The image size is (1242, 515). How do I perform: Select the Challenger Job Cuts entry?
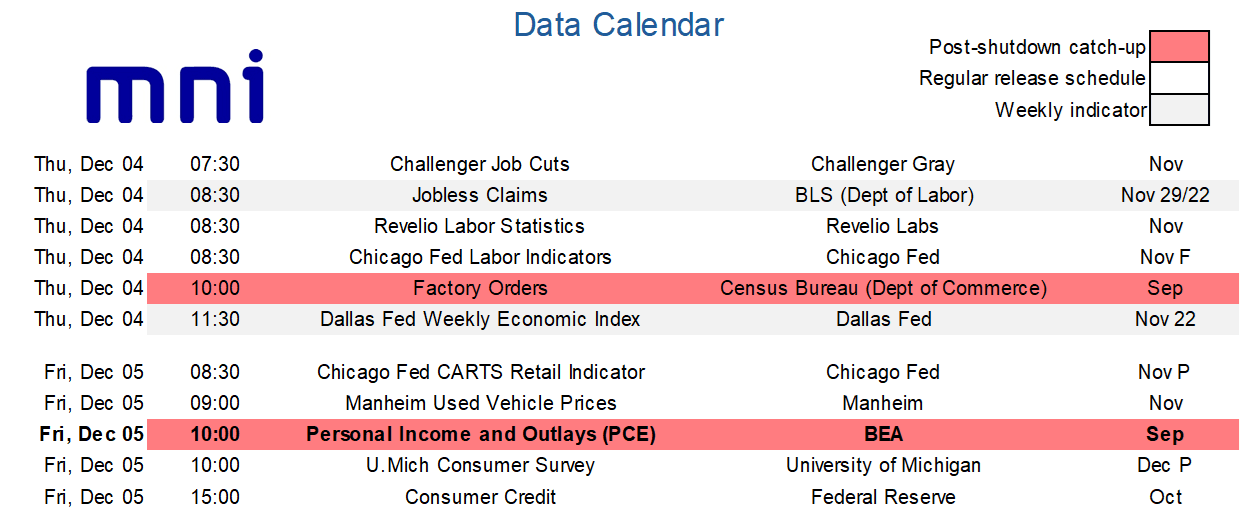(x=480, y=164)
